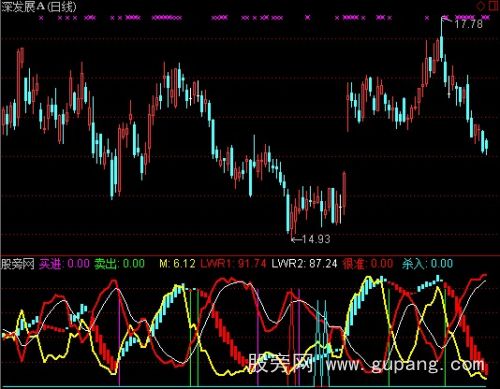Click the 杀入: 0.00 indicator value
This screenshot has width=500, height=389.
(x=427, y=264)
